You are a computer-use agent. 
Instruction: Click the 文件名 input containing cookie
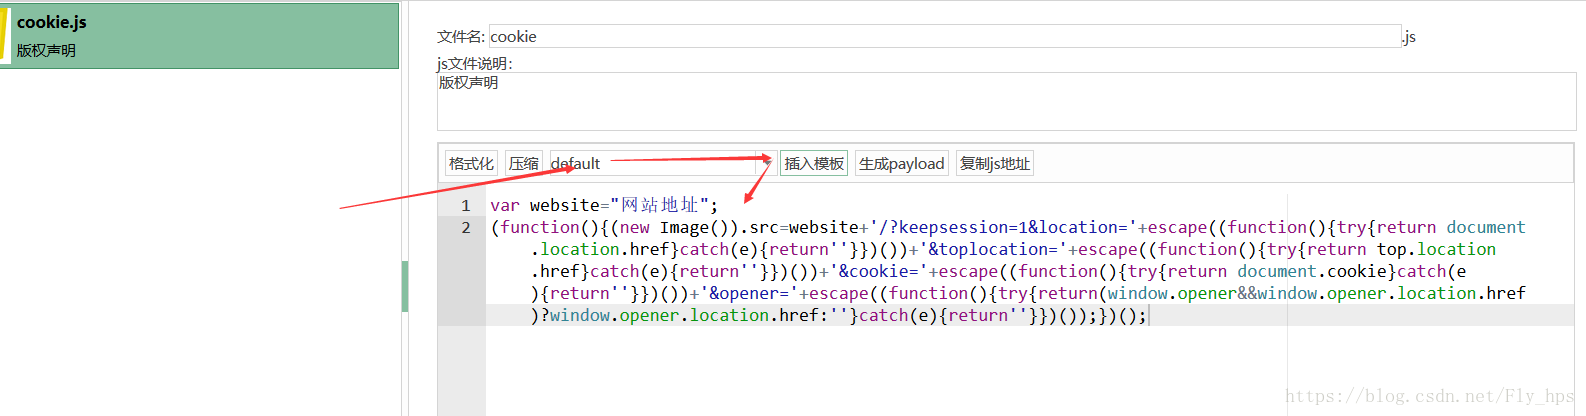point(944,36)
